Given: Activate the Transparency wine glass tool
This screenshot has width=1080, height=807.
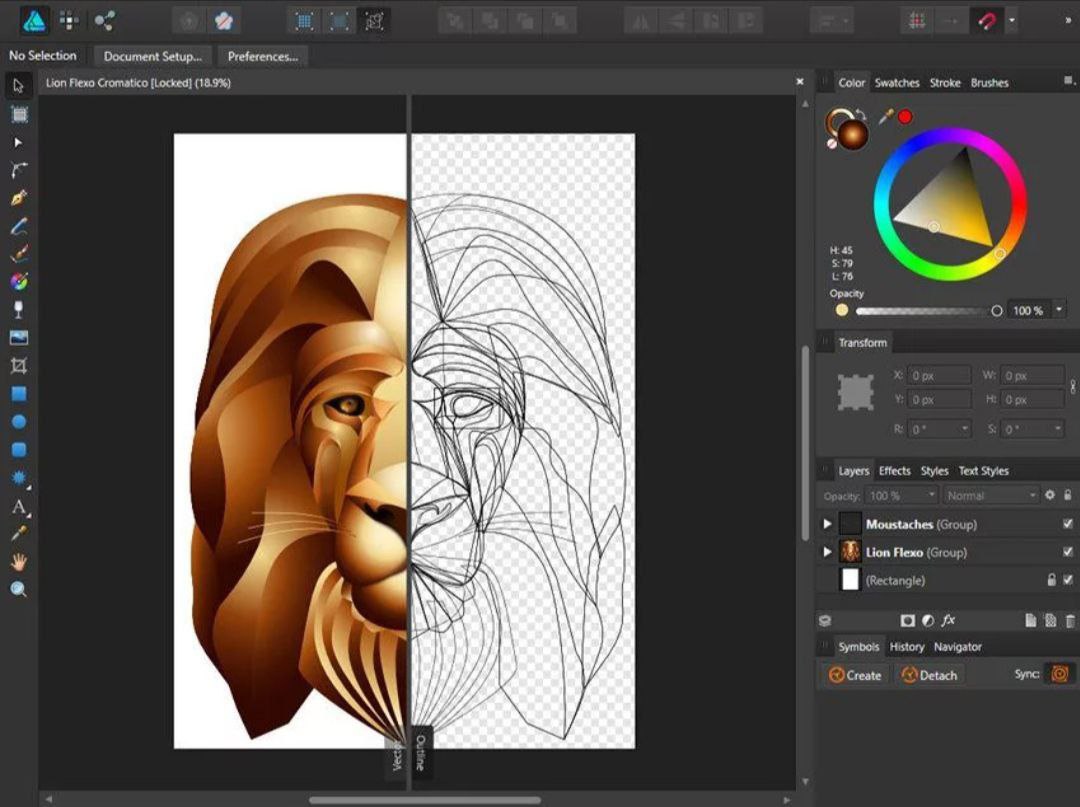Looking at the screenshot, I should point(18,310).
